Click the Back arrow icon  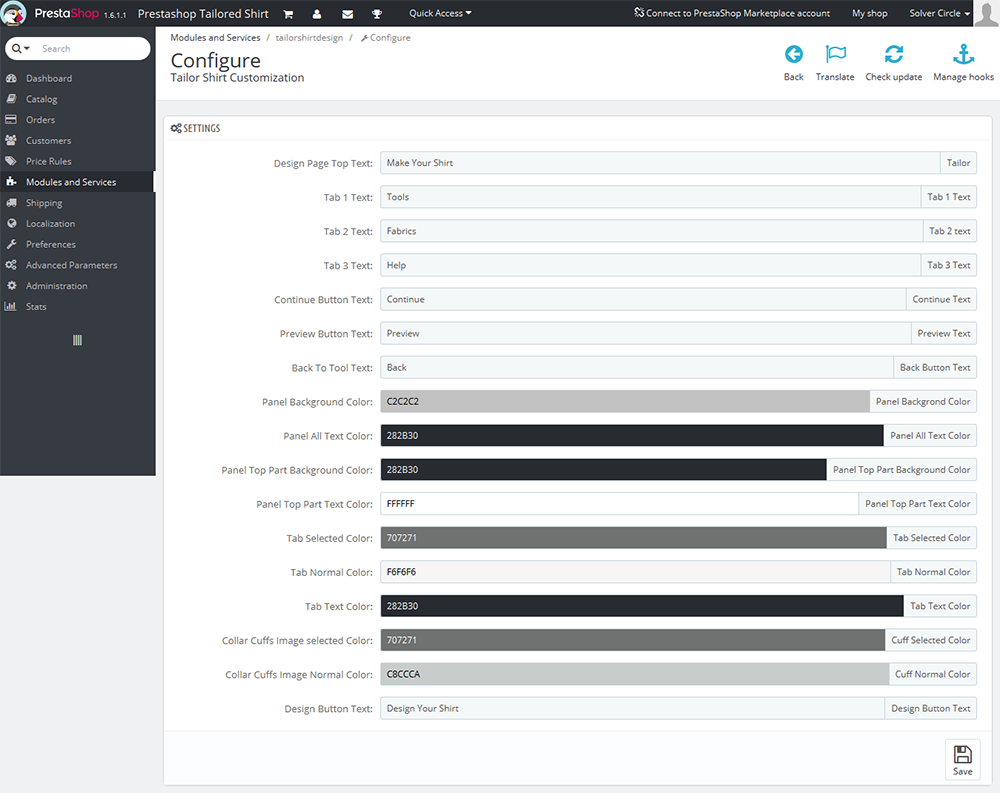[793, 54]
